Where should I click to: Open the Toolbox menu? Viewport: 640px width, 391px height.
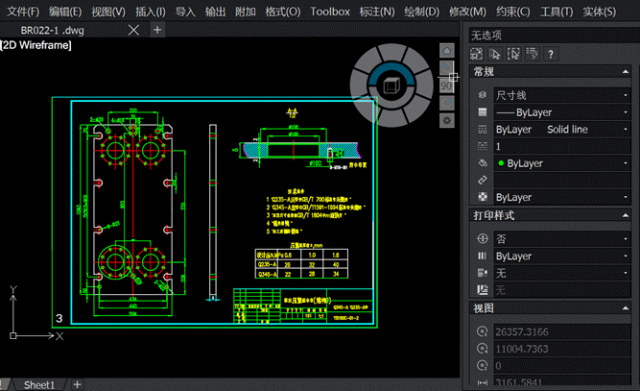[330, 11]
